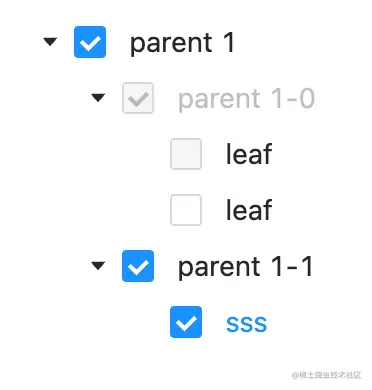Click the watermark text in the corner

coord(326,375)
